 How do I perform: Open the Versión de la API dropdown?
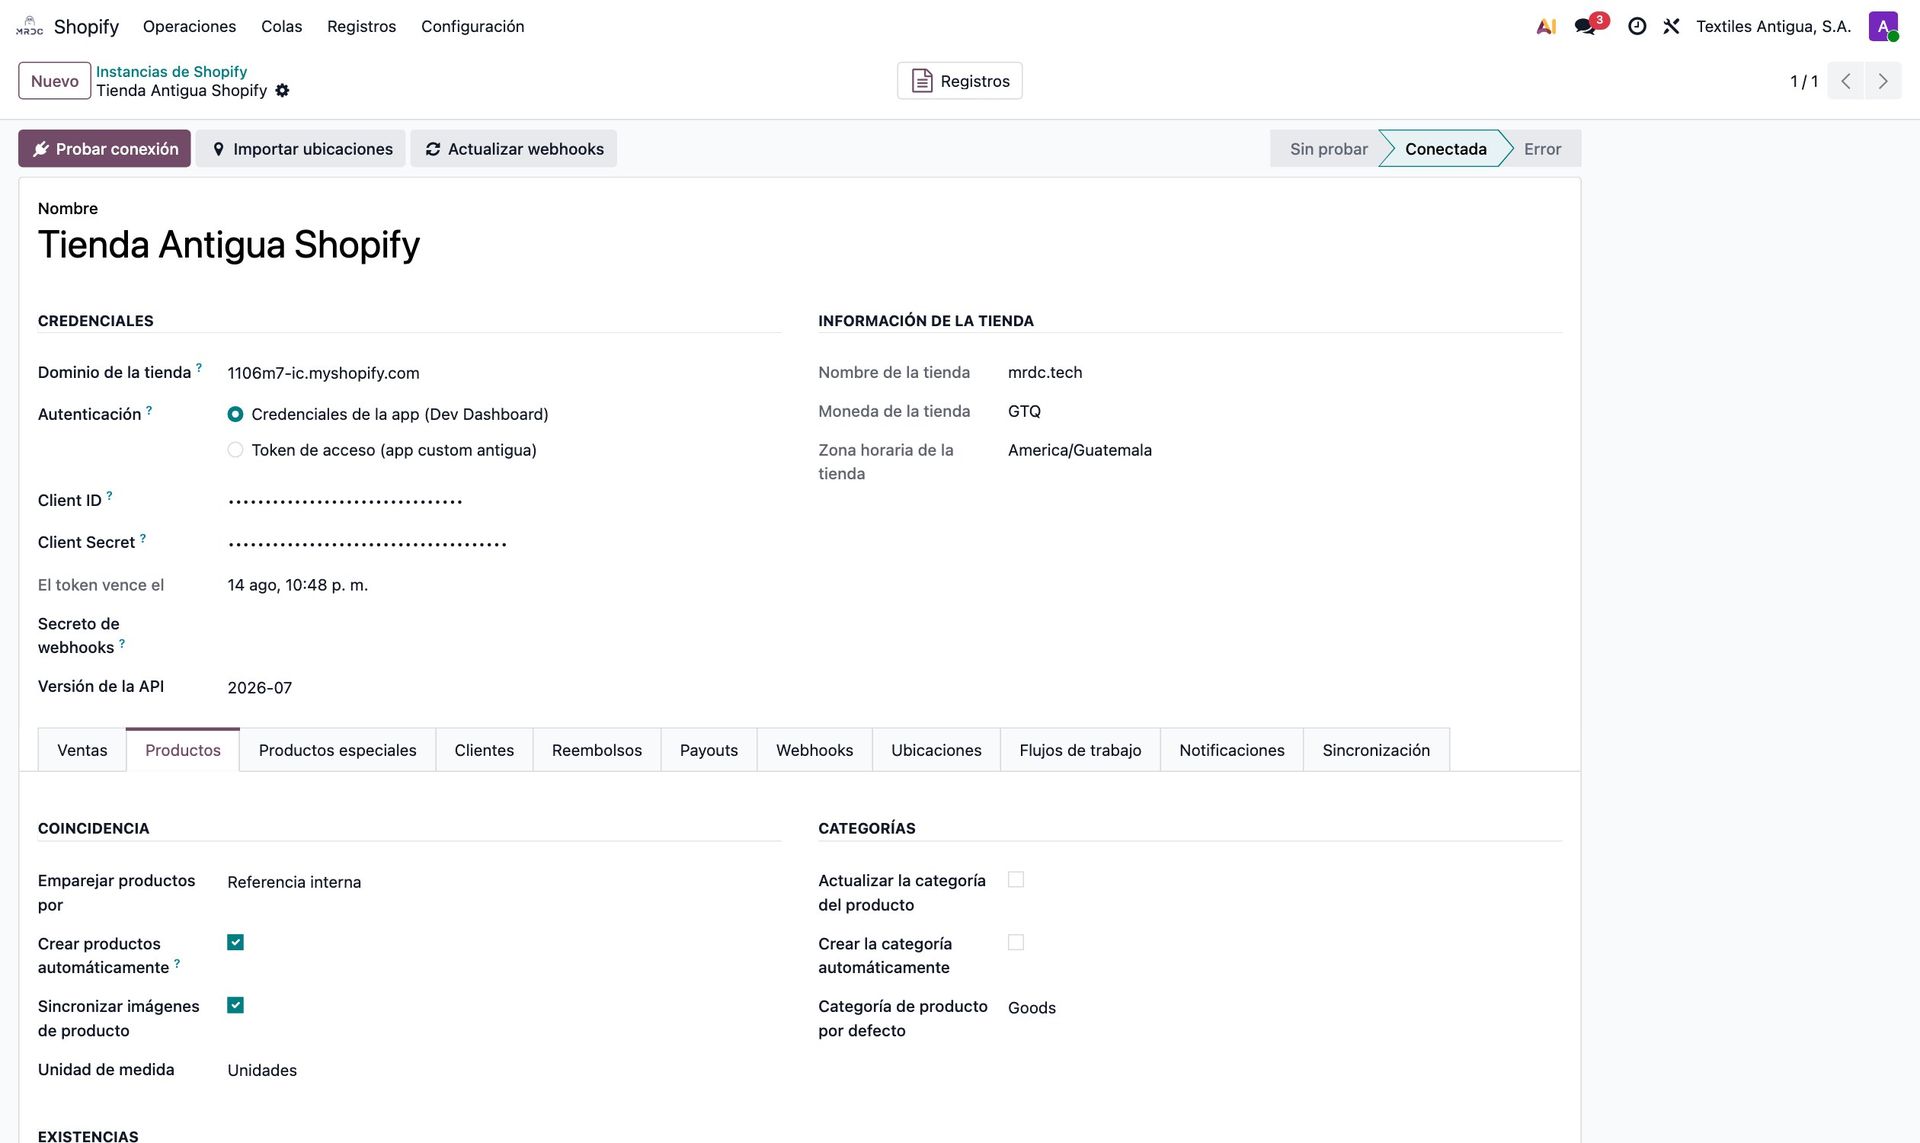click(504, 688)
